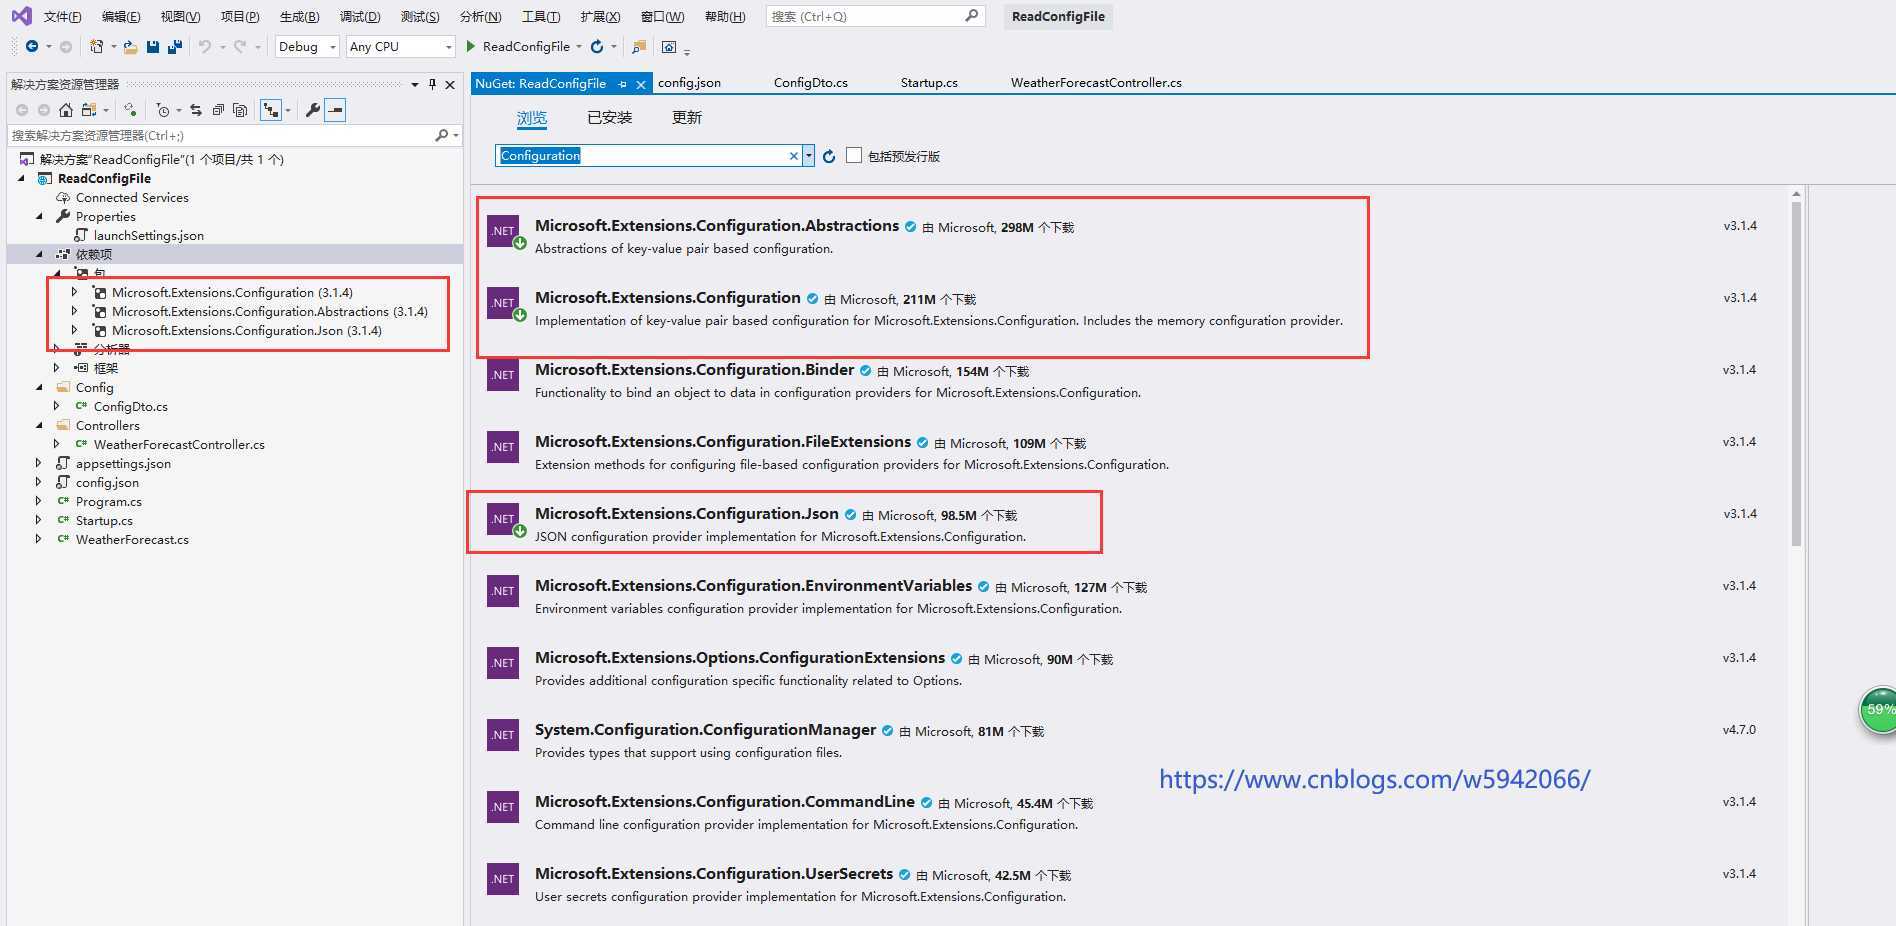Click the open file folder icon
This screenshot has width=1896, height=926.
[130, 46]
